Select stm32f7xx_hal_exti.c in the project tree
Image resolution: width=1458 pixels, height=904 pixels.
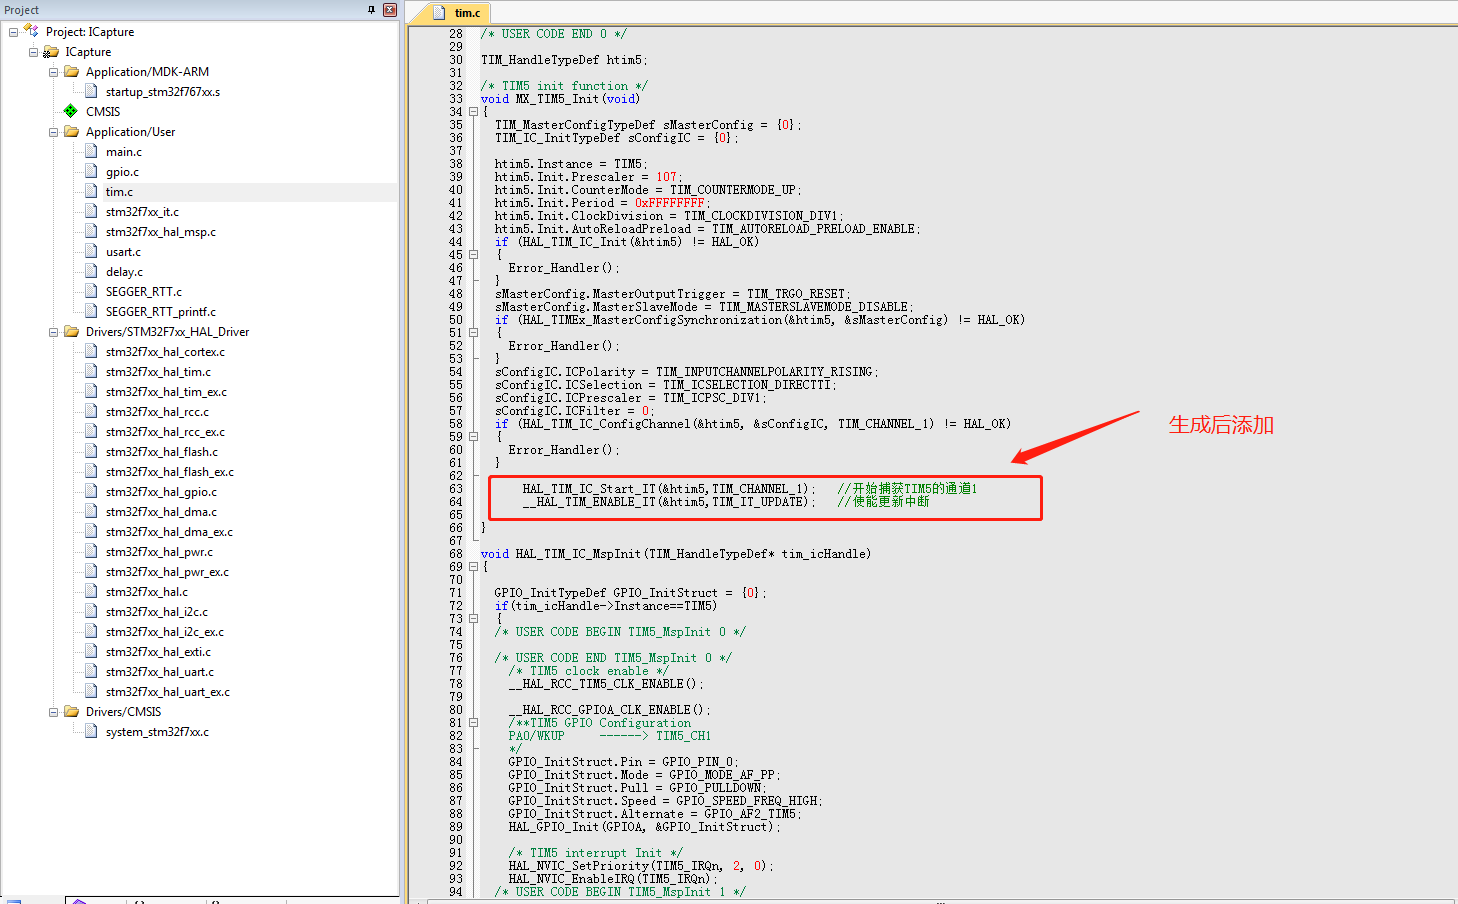pos(159,652)
